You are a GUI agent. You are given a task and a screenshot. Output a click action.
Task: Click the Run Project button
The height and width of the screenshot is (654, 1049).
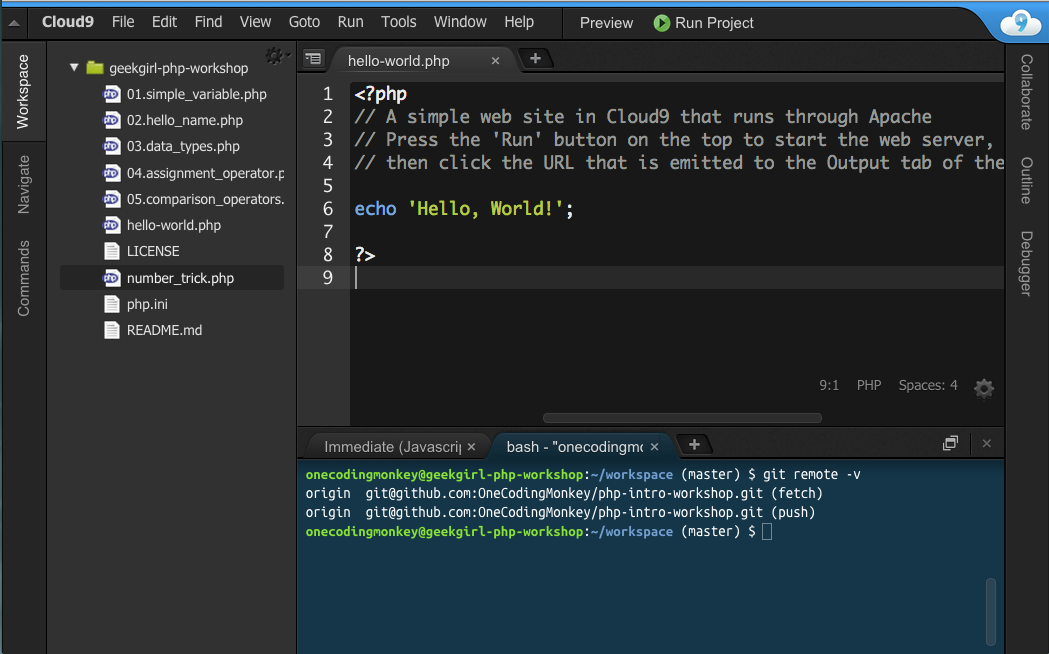pos(703,23)
